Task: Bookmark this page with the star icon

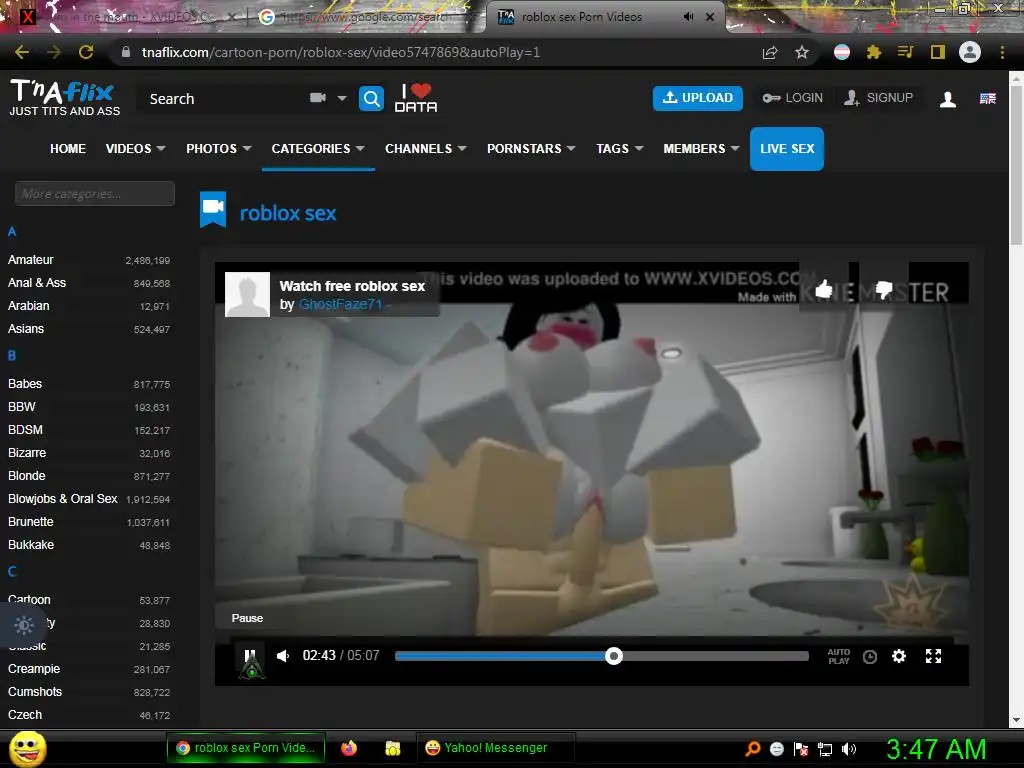Action: (x=802, y=52)
